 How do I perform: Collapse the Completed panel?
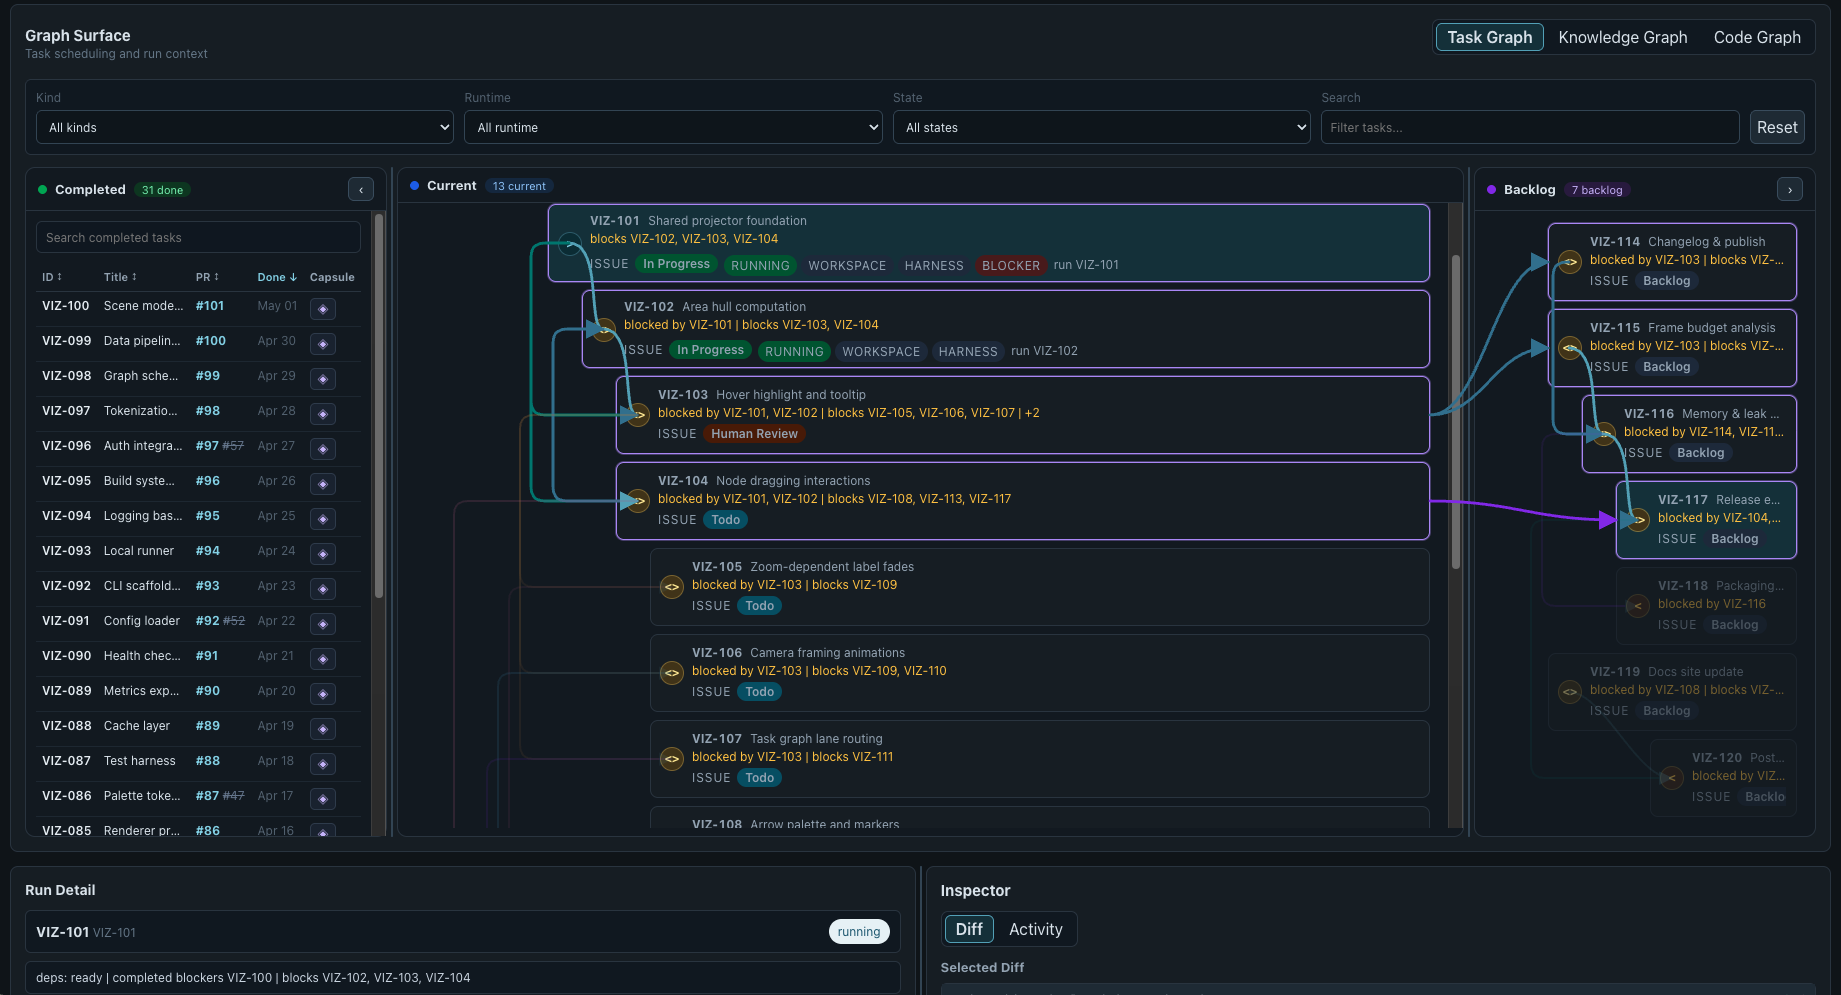coord(361,189)
